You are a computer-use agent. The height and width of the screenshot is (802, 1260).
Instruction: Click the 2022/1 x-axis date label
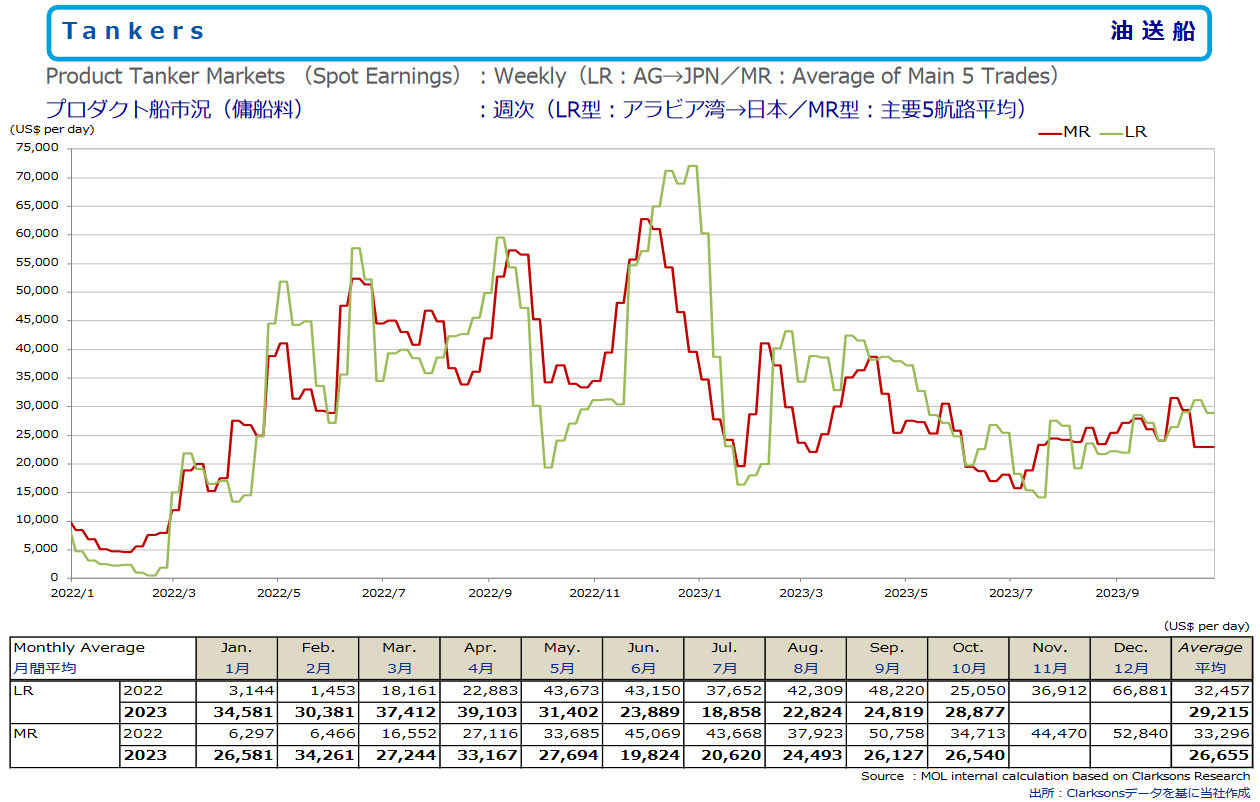point(71,592)
